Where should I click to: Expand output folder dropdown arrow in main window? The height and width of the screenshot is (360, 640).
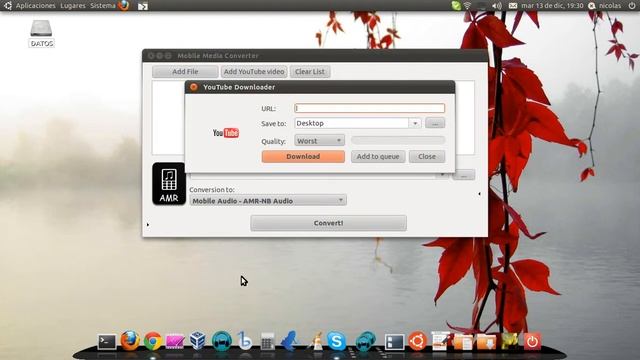[442, 175]
